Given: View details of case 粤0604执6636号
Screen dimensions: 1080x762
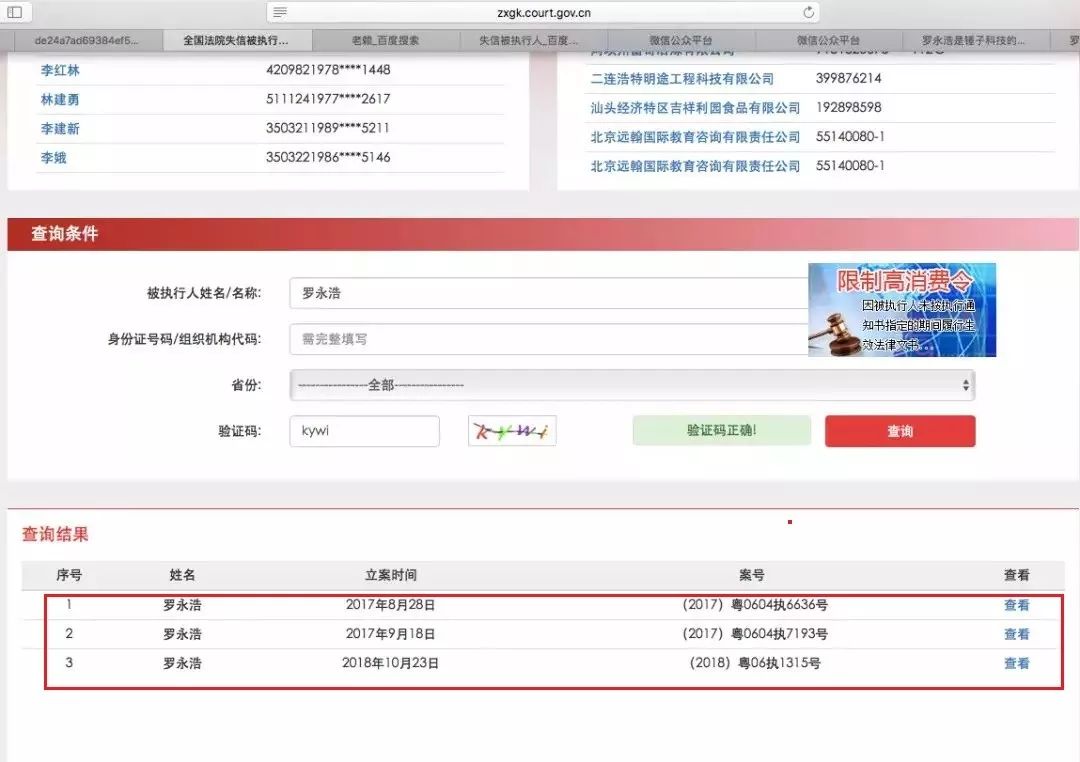Looking at the screenshot, I should 1016,605.
